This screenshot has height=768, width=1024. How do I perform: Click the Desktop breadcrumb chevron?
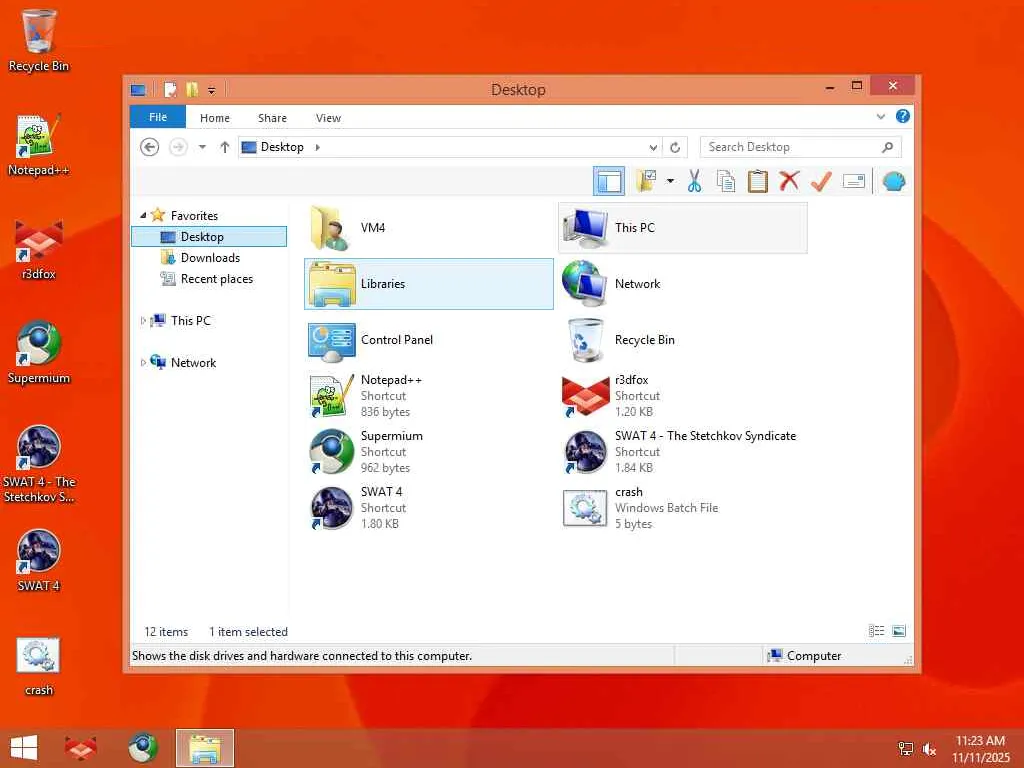point(318,147)
